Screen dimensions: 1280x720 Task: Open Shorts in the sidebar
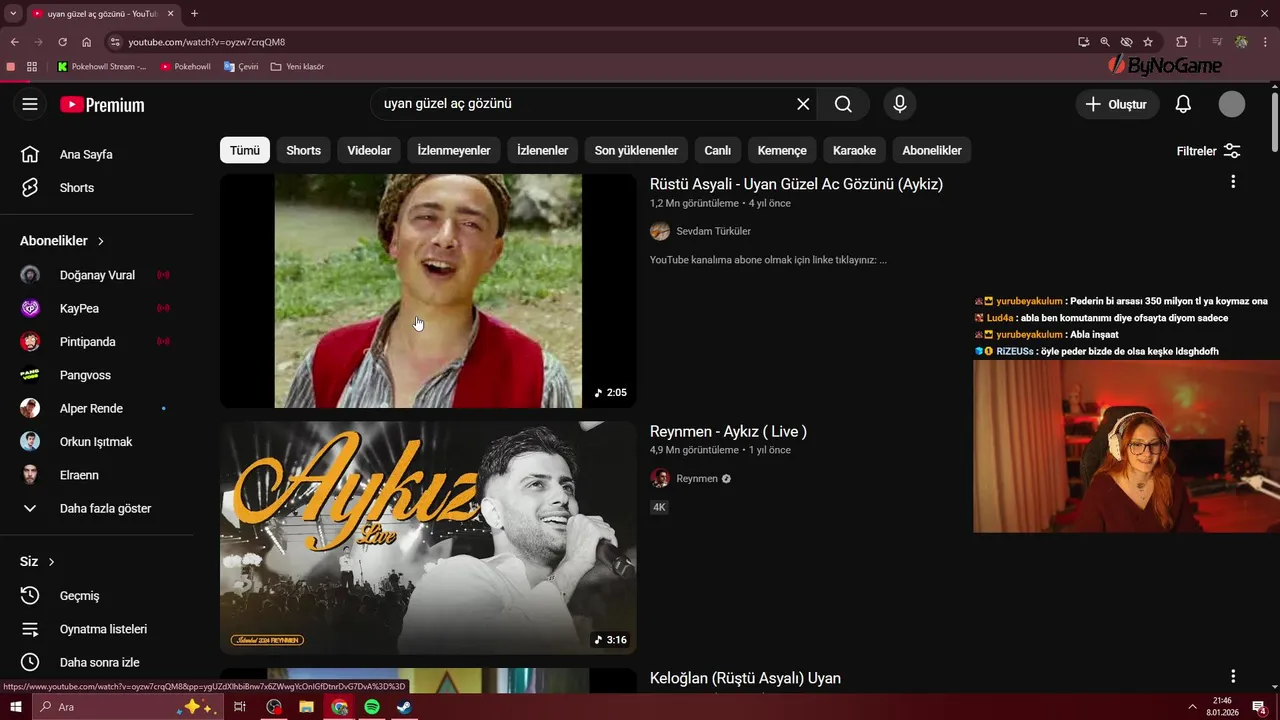(77, 188)
